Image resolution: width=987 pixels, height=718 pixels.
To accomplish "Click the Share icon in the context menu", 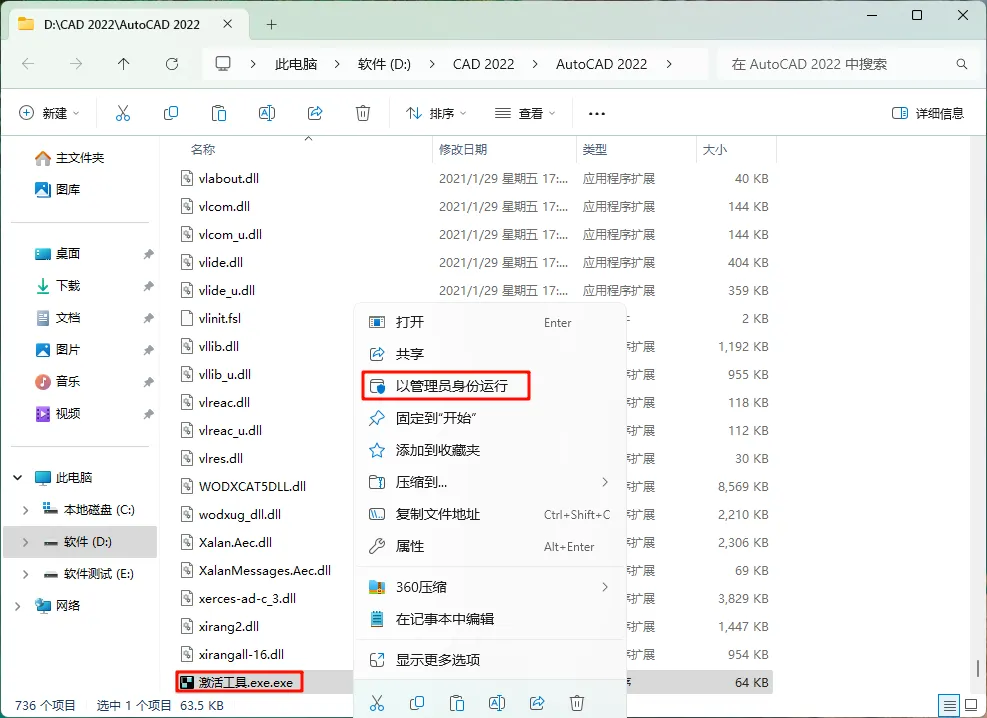I will point(537,703).
